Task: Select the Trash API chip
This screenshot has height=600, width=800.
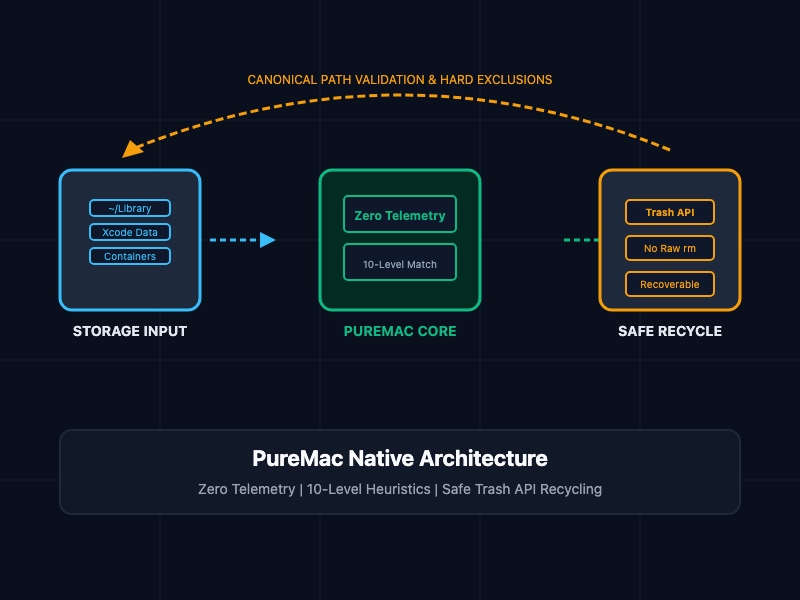Action: pos(670,212)
